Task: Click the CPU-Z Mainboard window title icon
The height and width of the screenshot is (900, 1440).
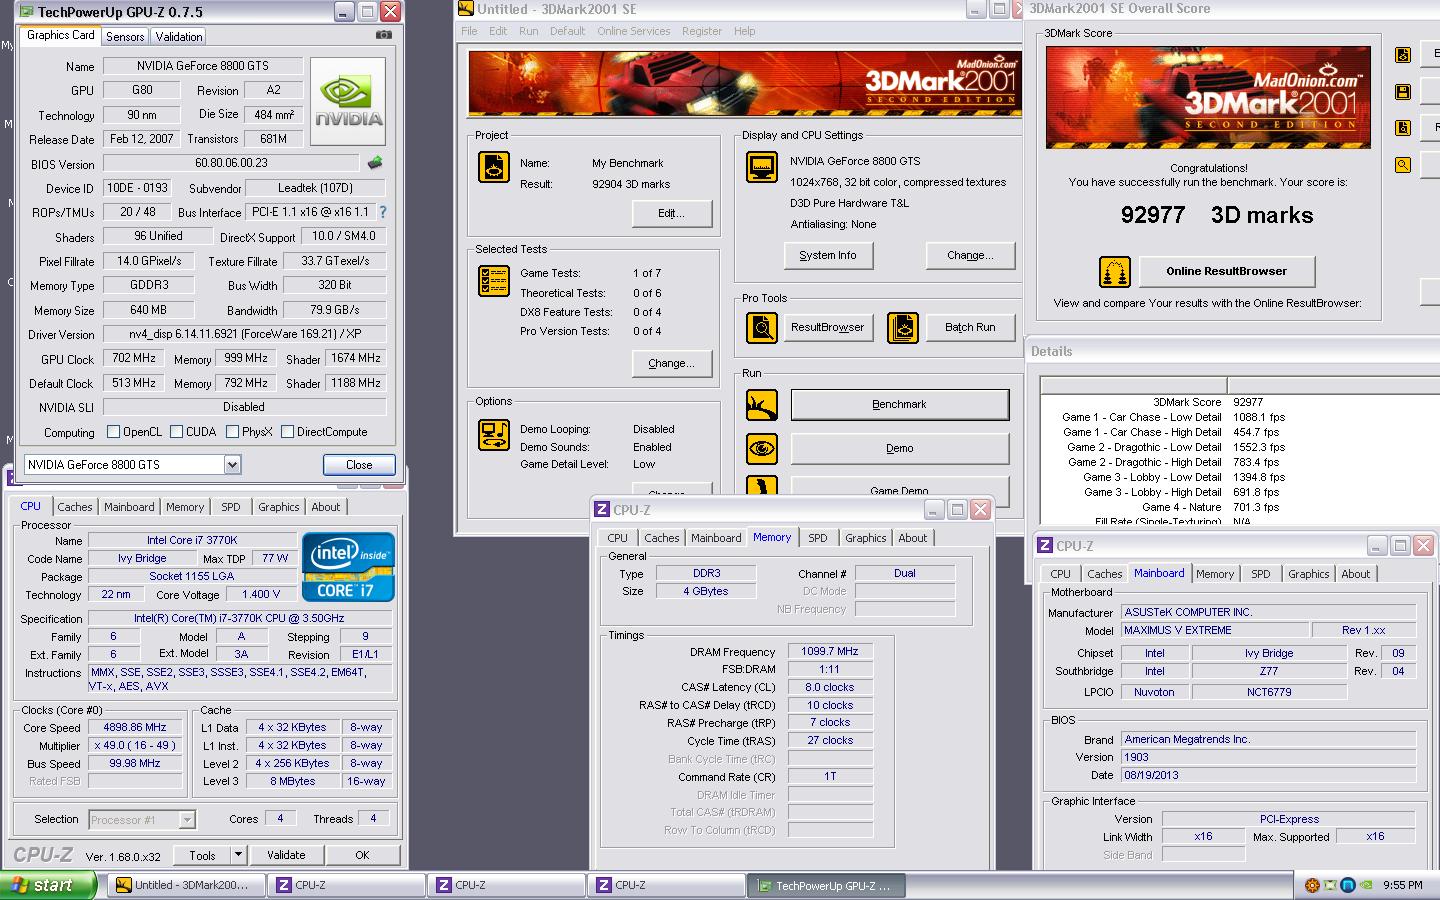Action: pyautogui.click(x=1045, y=546)
